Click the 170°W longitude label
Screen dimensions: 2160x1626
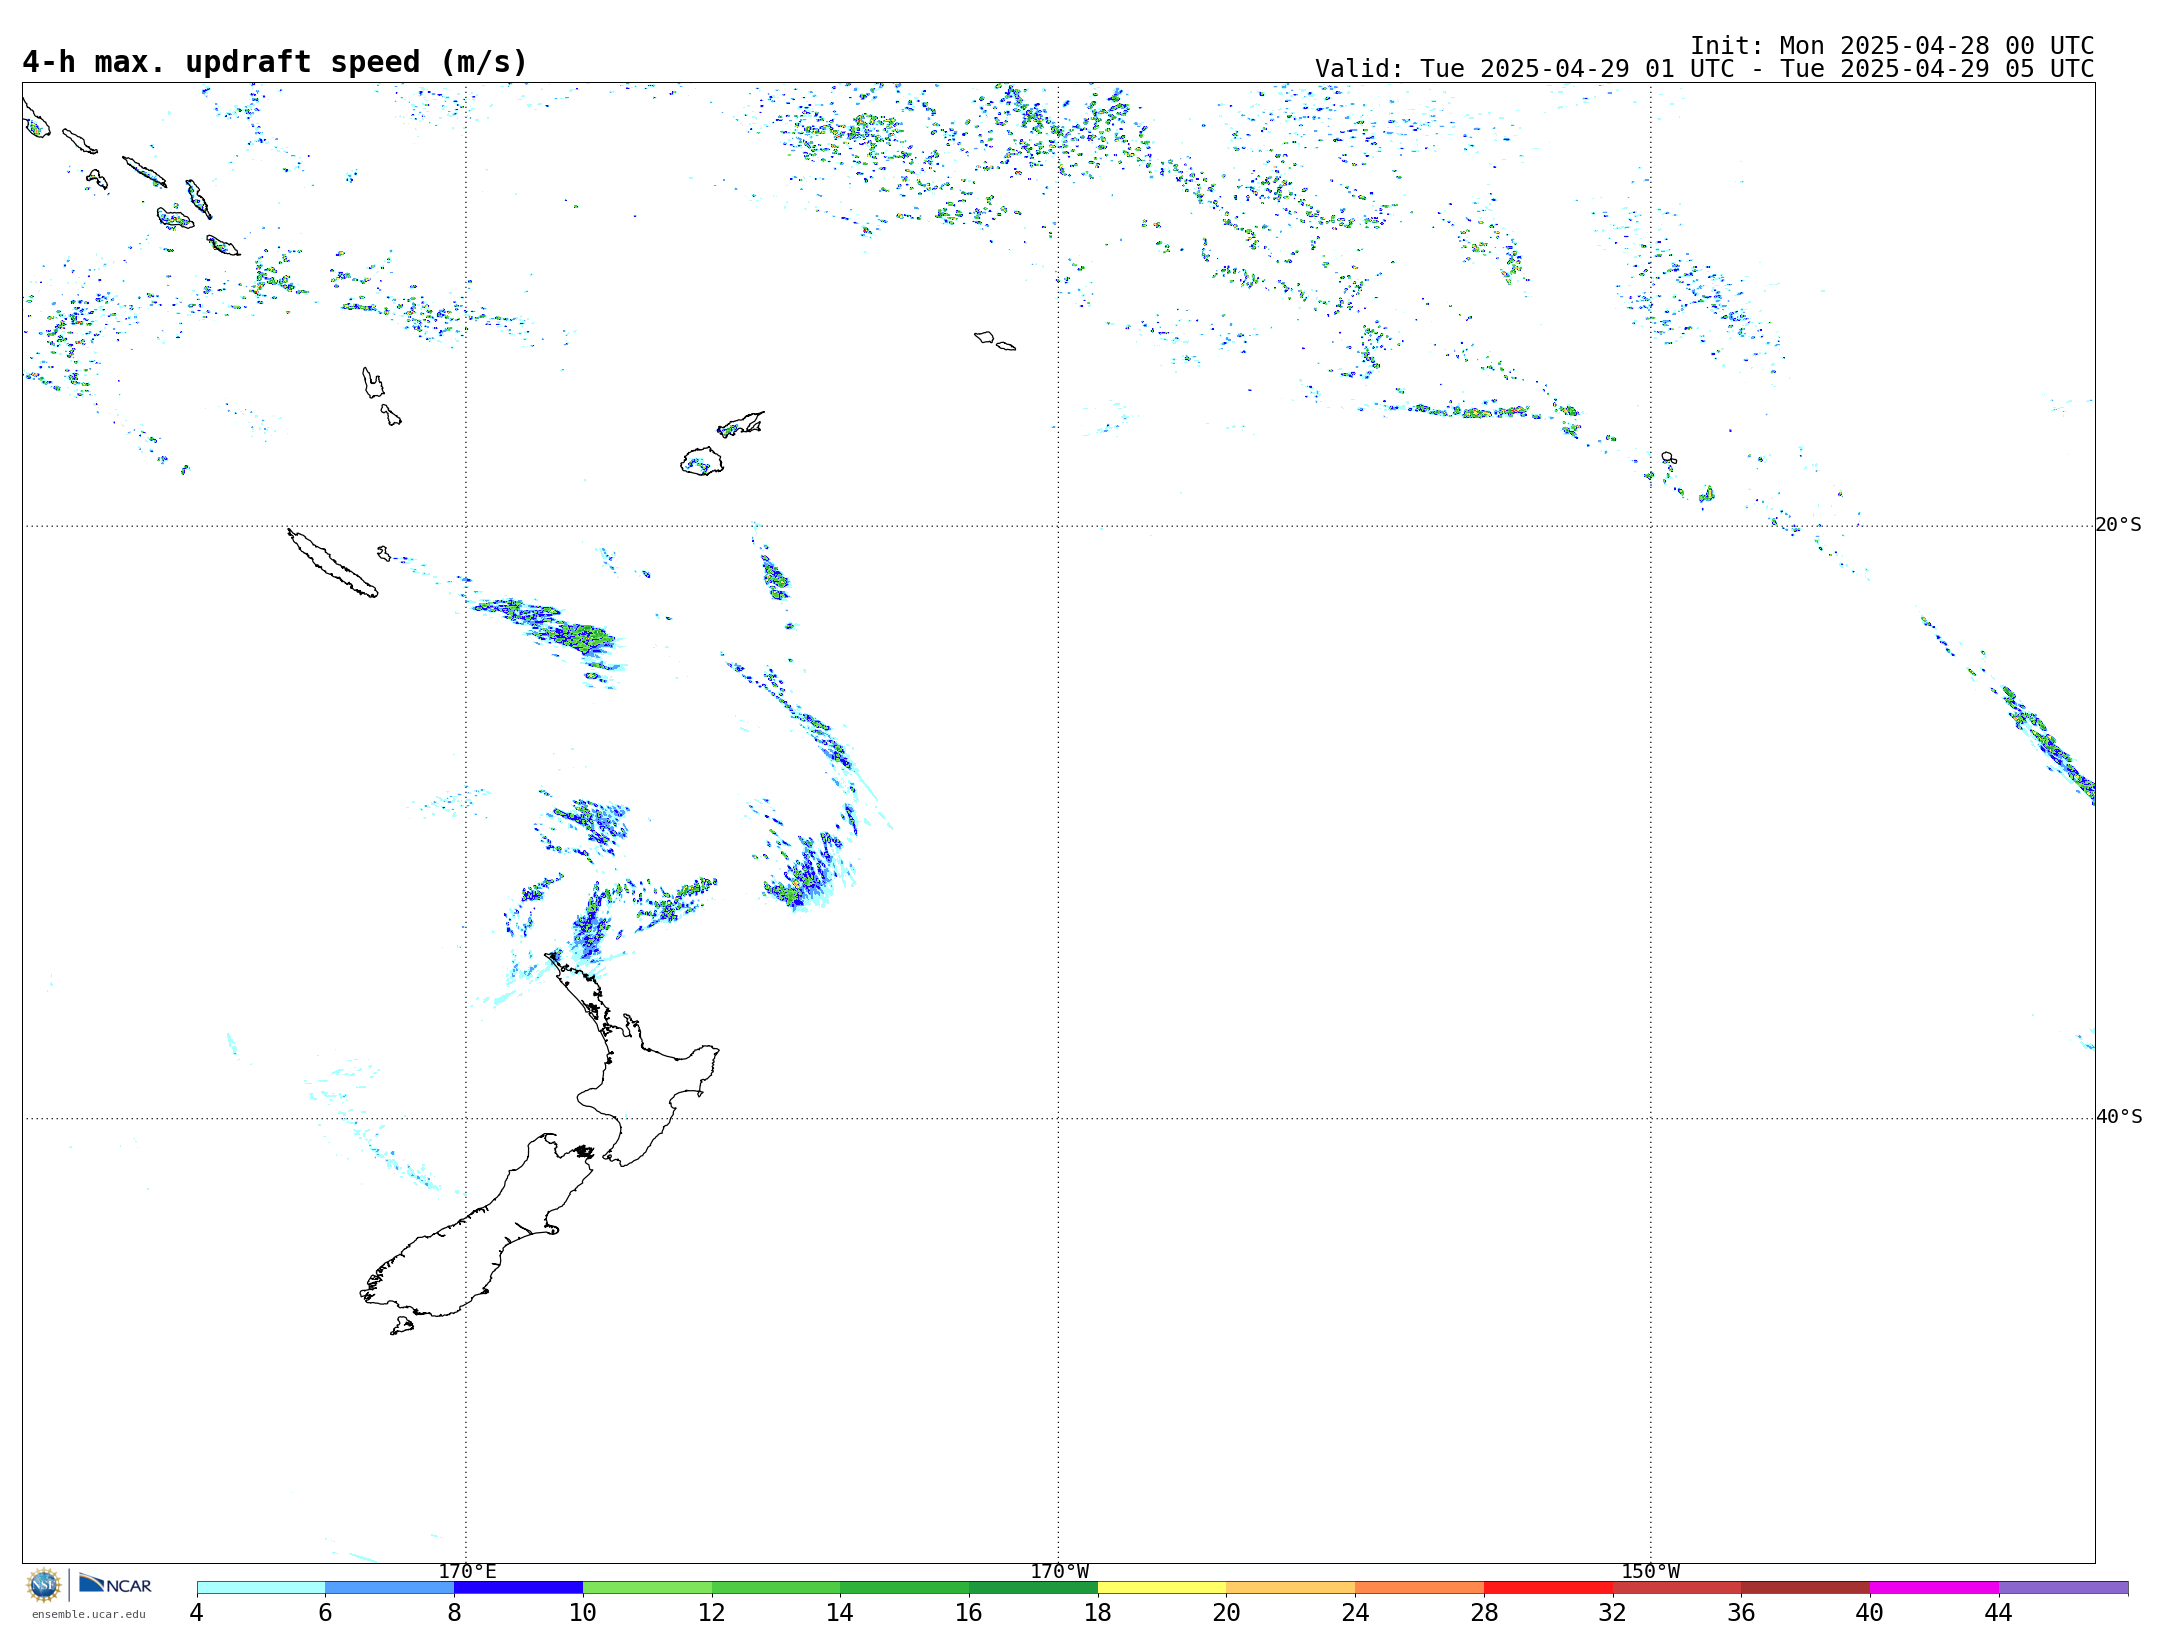pos(1060,1571)
